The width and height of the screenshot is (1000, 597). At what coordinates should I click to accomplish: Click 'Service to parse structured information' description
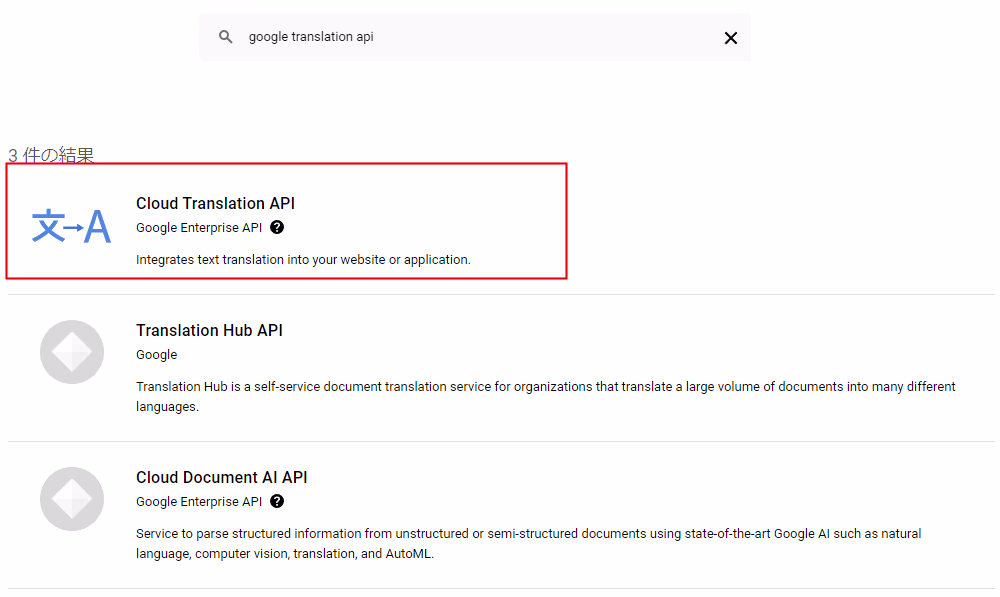point(528,543)
